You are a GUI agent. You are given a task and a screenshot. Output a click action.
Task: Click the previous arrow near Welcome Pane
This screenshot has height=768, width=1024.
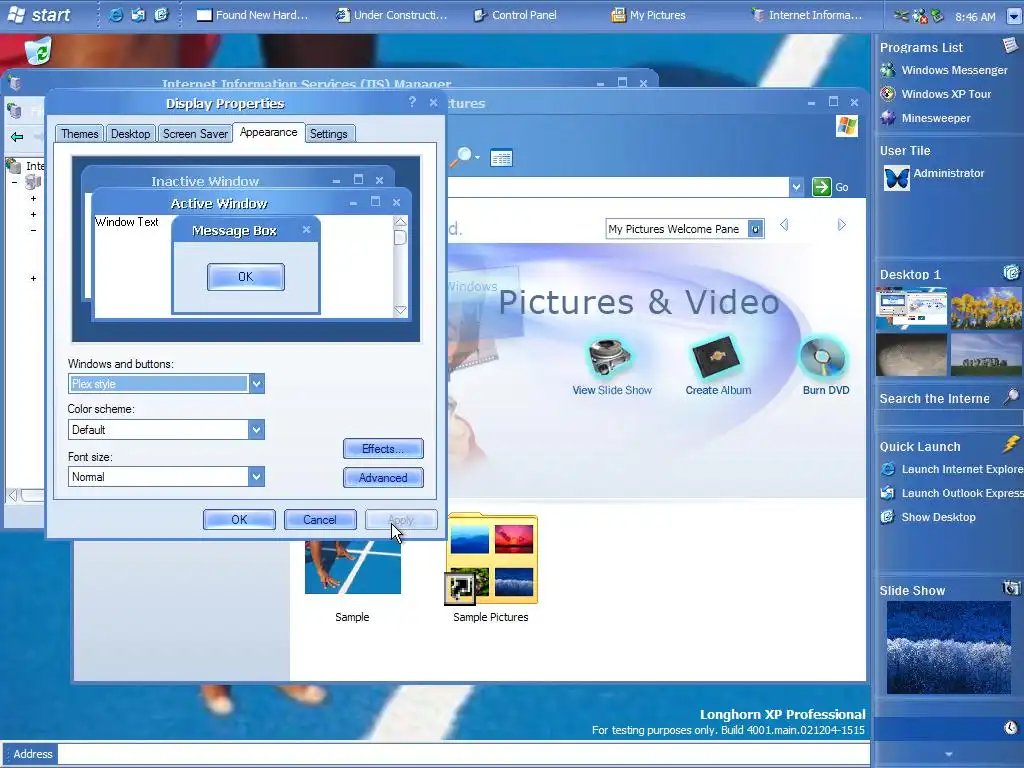784,225
